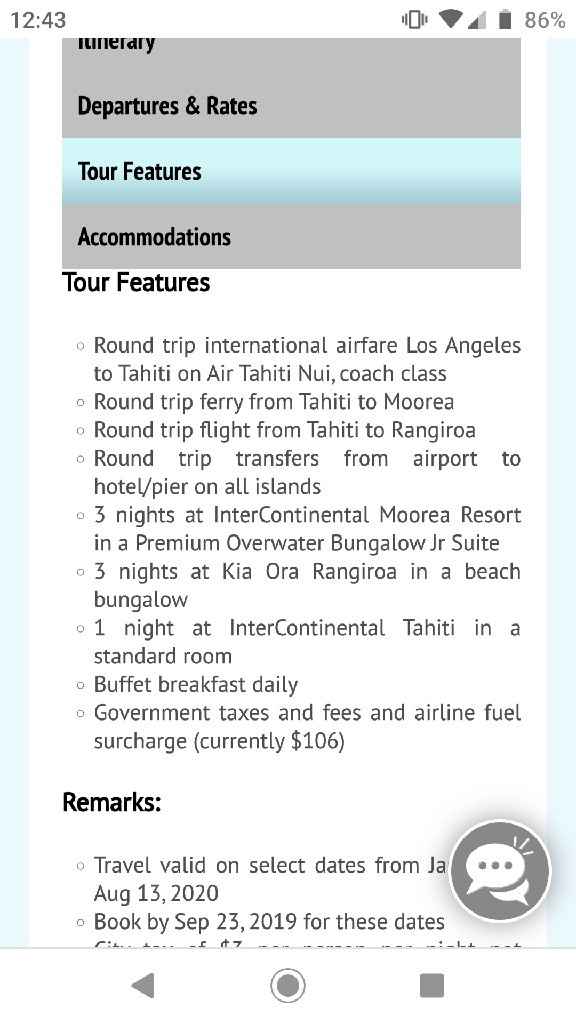This screenshot has height=1024, width=576.
Task: Switch to the Tour Features tab
Action: click(291, 171)
